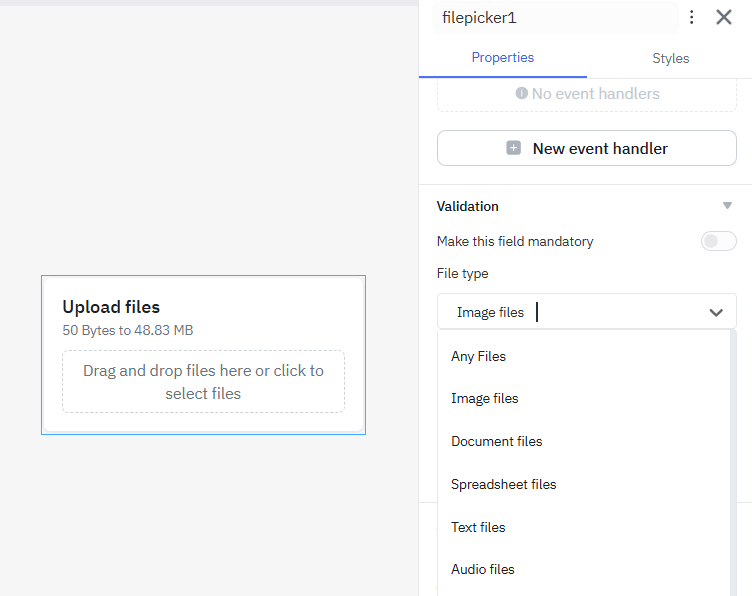The height and width of the screenshot is (596, 752).
Task: Choose Image files option in dropdown list
Action: [485, 398]
